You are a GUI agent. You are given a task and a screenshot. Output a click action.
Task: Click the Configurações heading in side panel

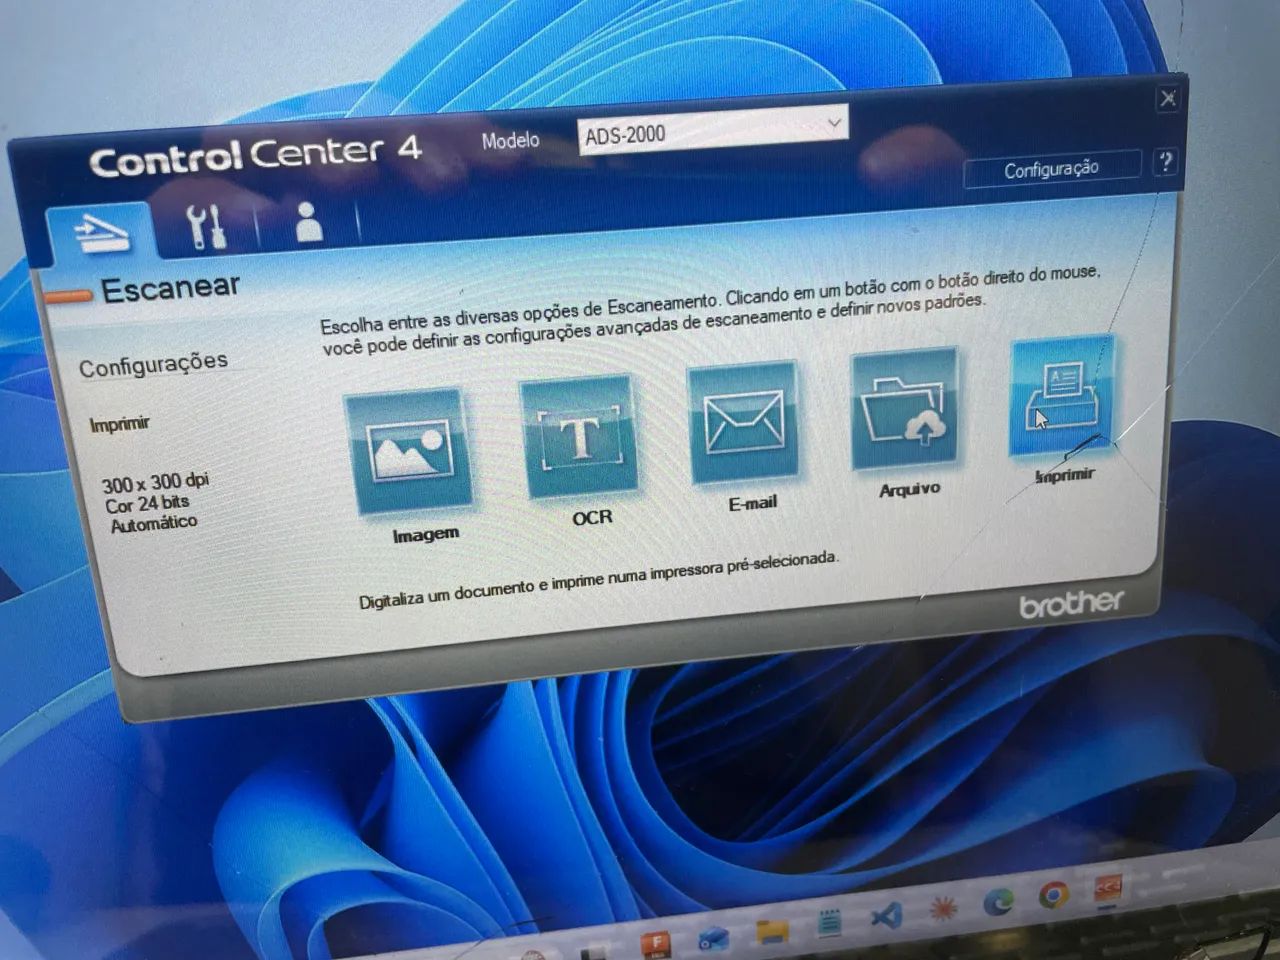click(154, 364)
